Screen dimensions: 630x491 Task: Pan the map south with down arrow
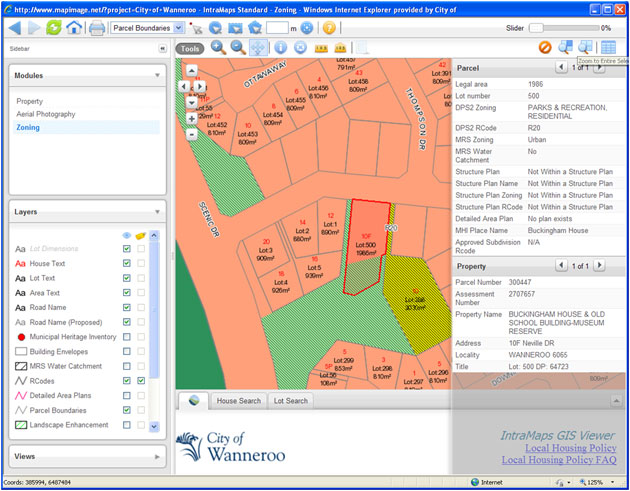point(192,102)
